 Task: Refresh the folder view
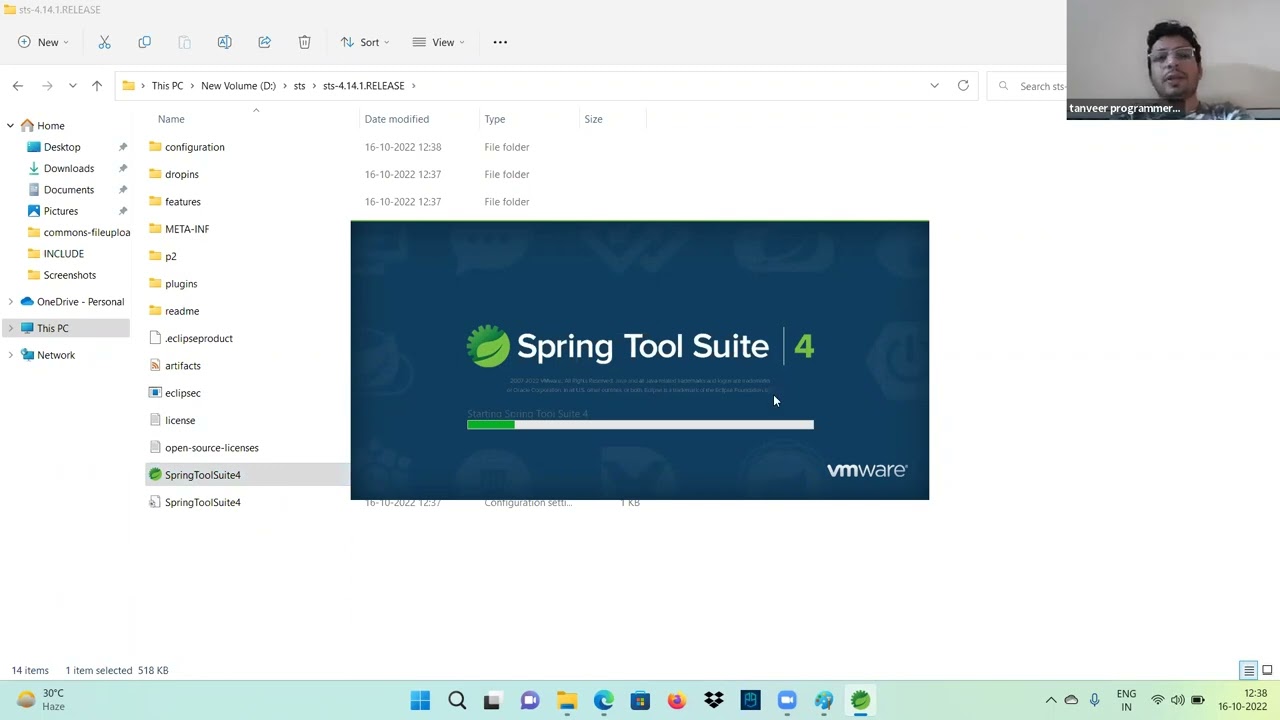[x=963, y=85]
